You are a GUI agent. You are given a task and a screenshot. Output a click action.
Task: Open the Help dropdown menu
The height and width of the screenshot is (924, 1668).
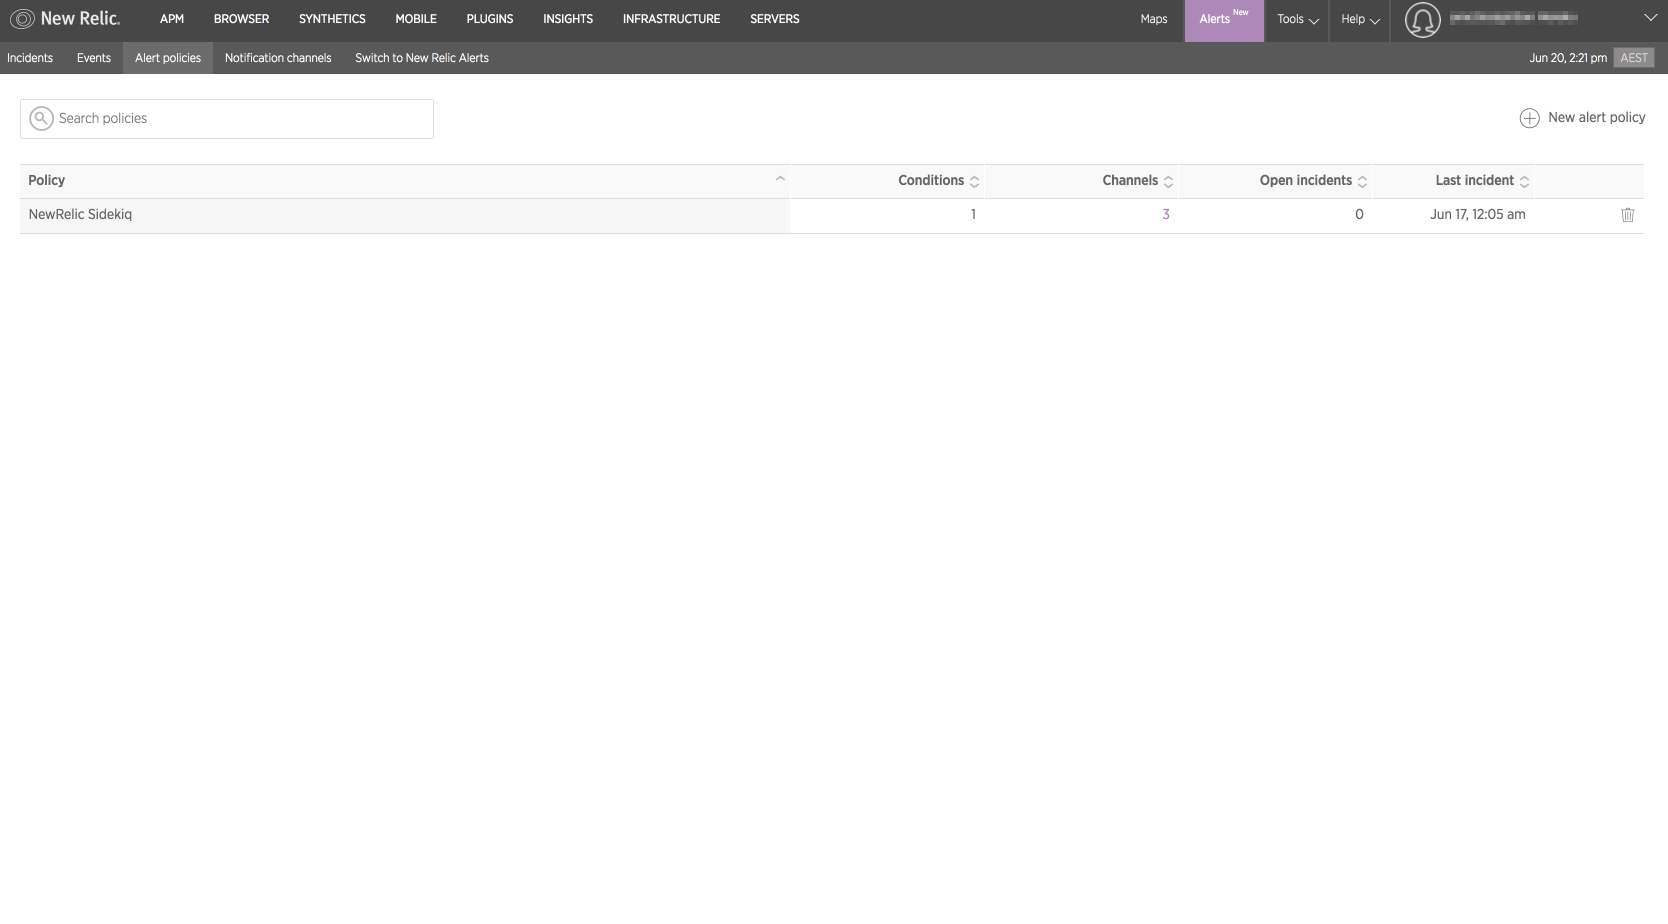tap(1360, 19)
